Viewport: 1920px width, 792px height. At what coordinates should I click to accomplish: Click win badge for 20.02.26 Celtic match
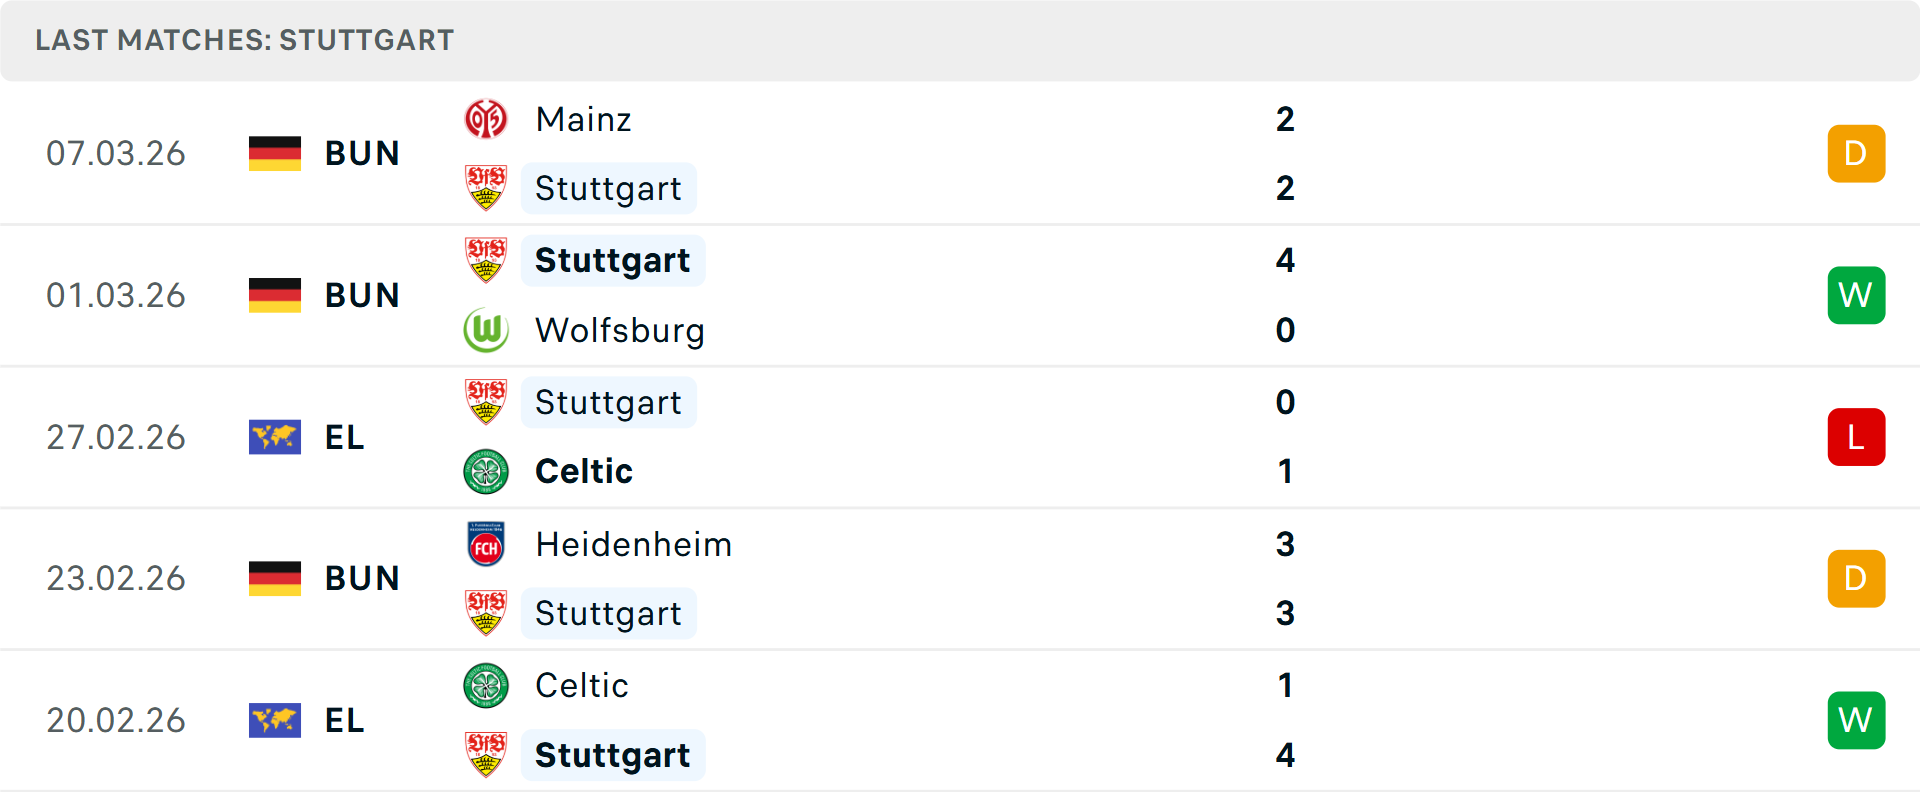coord(1856,720)
